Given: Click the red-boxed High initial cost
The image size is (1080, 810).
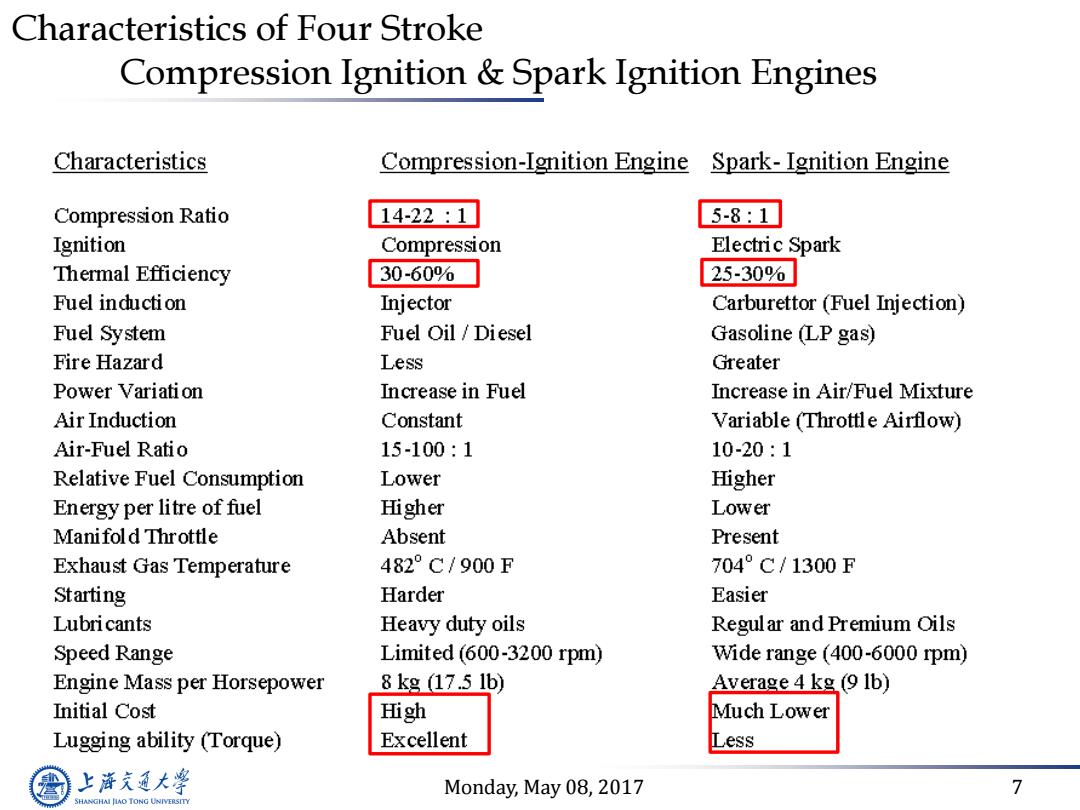Looking at the screenshot, I should click(404, 711).
